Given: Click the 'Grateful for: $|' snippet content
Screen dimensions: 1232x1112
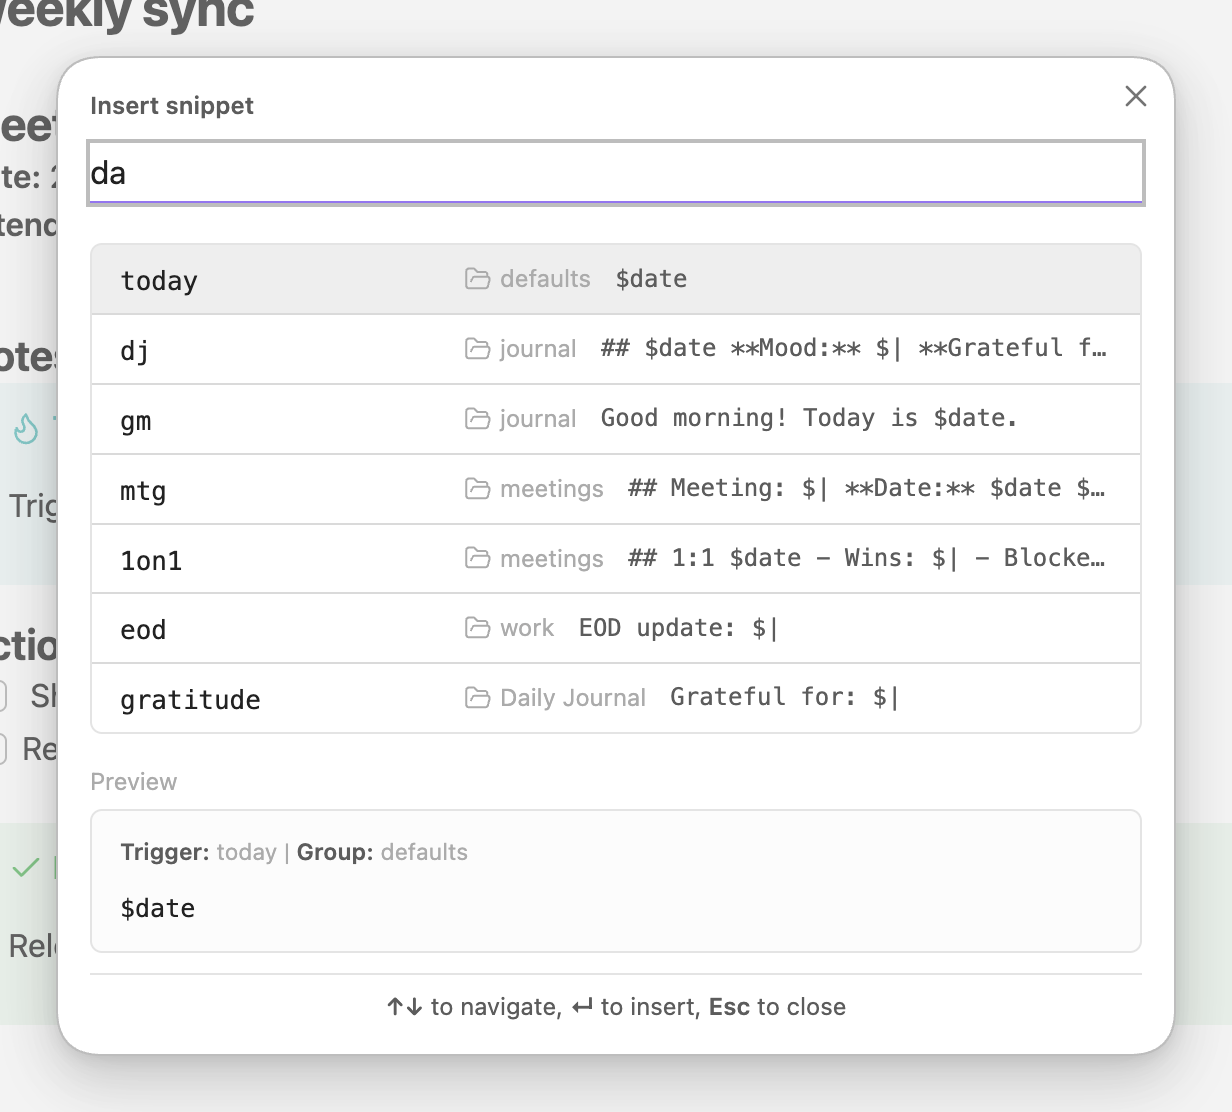Looking at the screenshot, I should coord(784,697).
